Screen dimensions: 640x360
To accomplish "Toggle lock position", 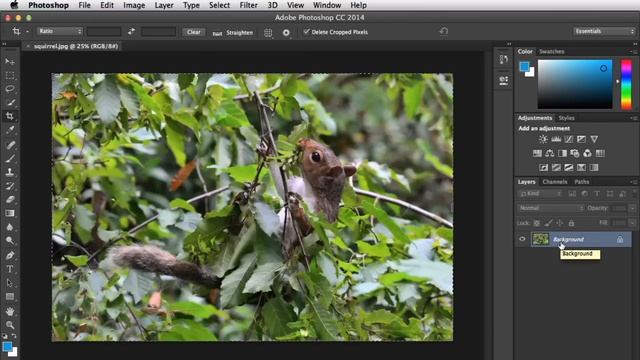I will tap(560, 223).
